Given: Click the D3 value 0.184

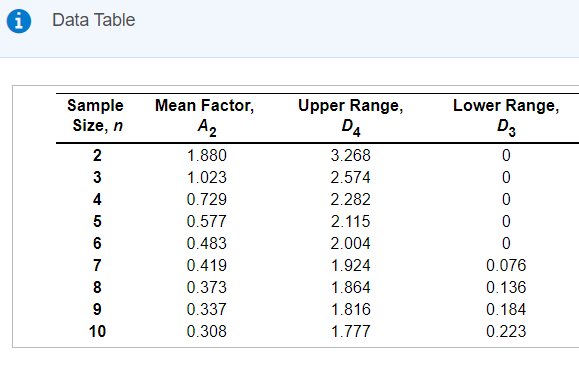Looking at the screenshot, I should point(506,309).
